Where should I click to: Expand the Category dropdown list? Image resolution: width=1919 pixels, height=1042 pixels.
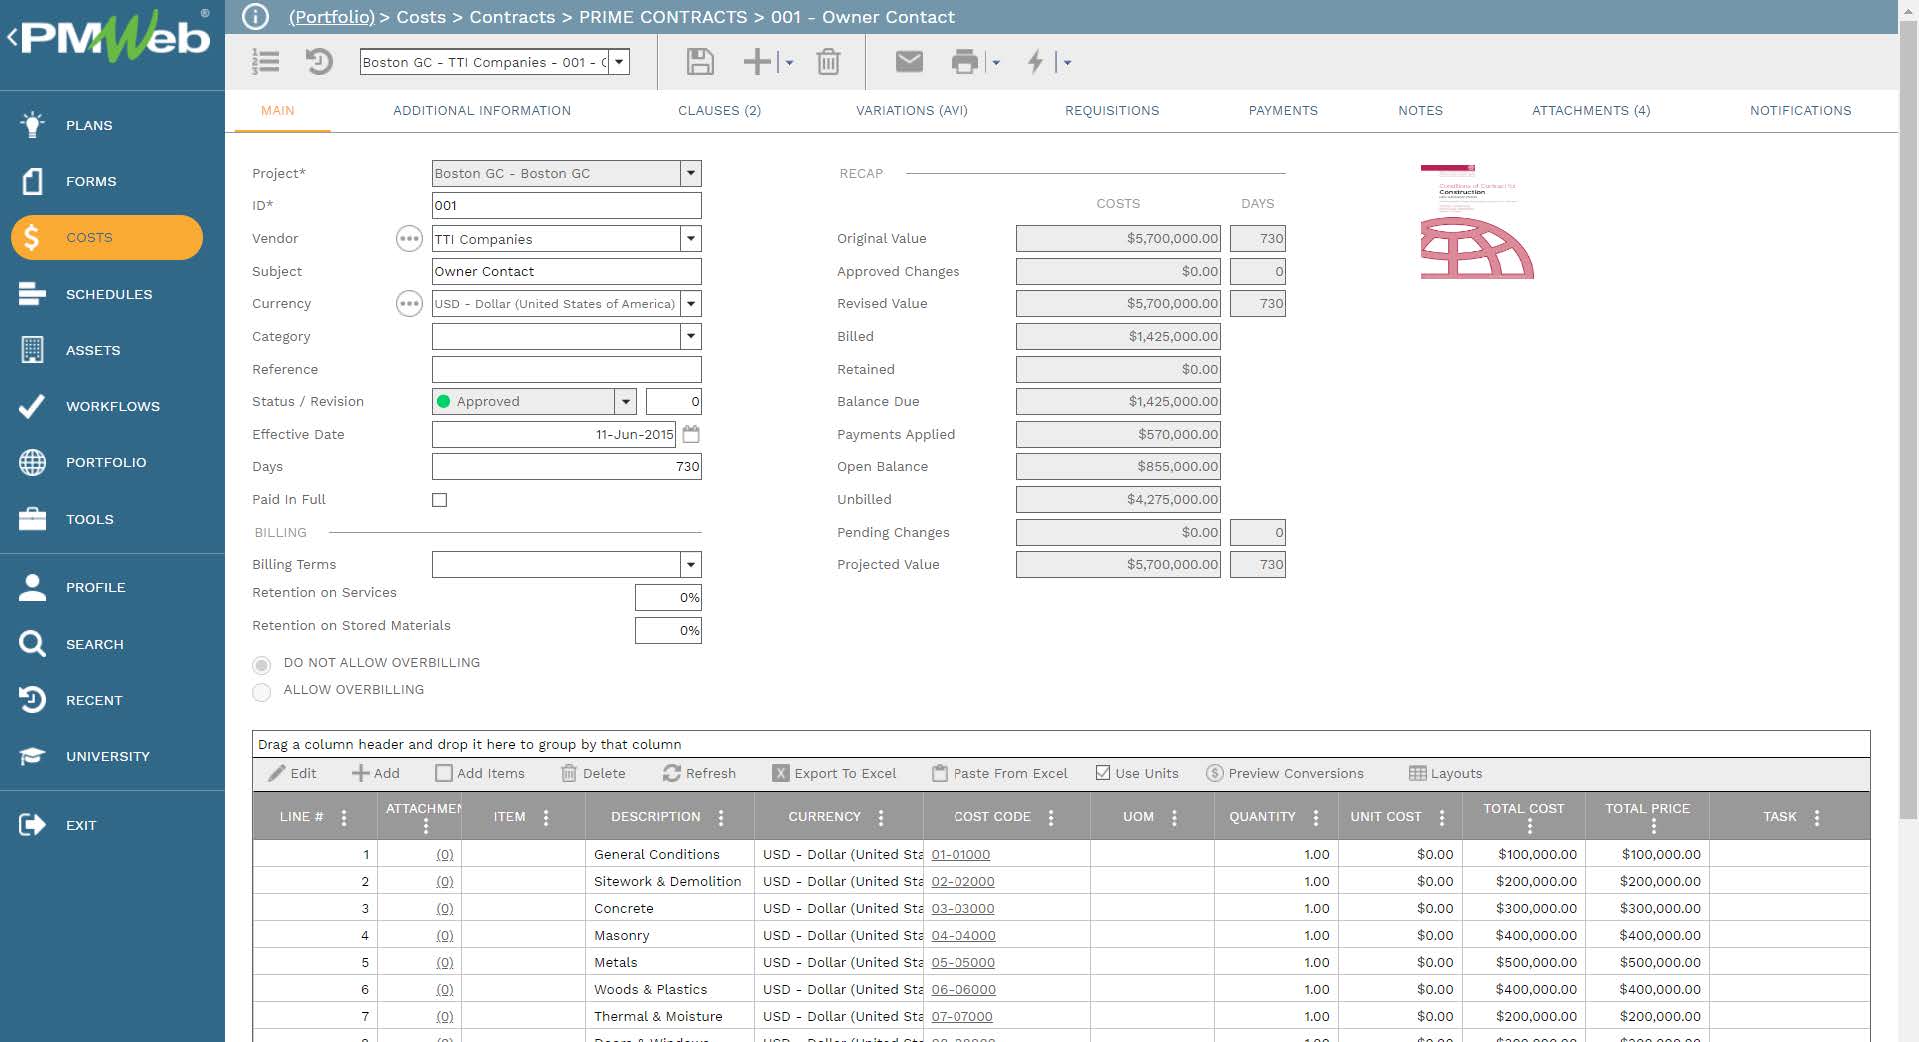click(690, 337)
